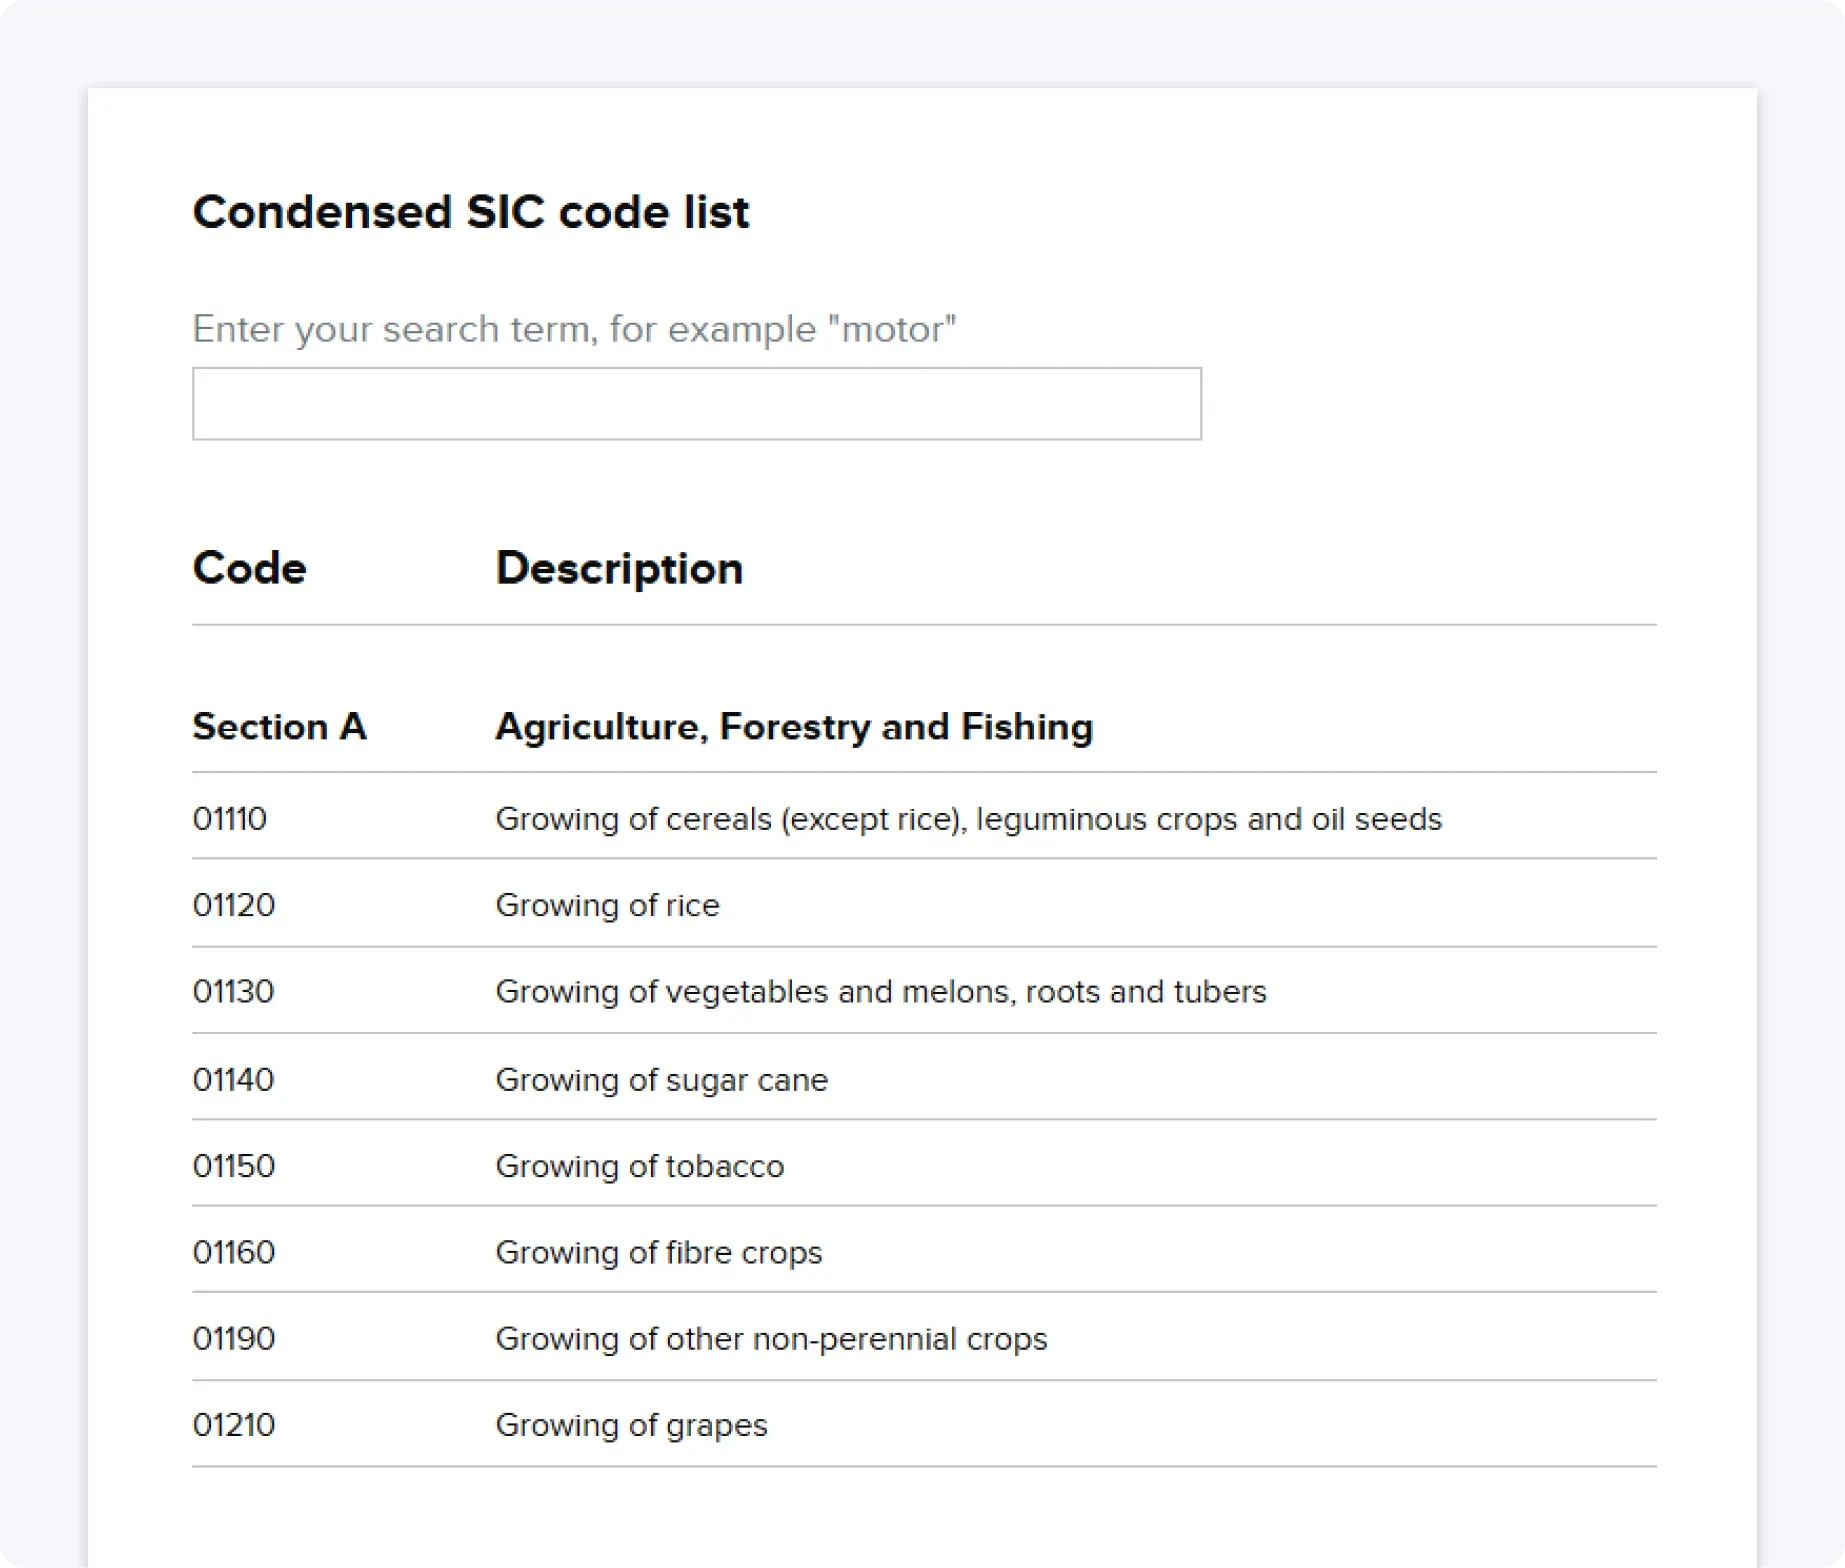Click the "Condensed SIC code list" heading
This screenshot has width=1845, height=1568.
[x=470, y=212]
